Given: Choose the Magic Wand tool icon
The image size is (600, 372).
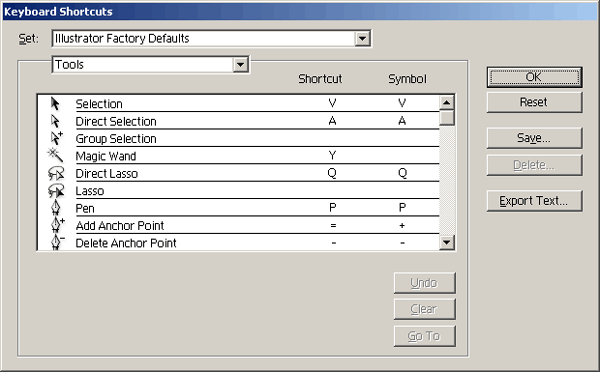Looking at the screenshot, I should coord(55,155).
